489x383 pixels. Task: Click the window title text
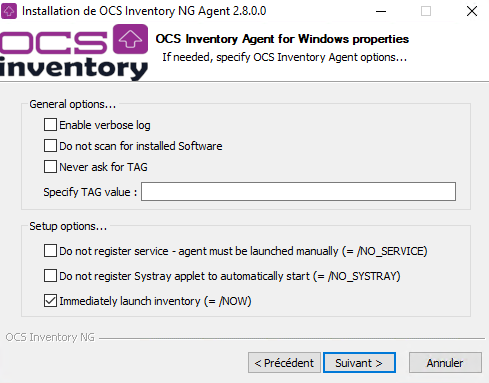144,11
